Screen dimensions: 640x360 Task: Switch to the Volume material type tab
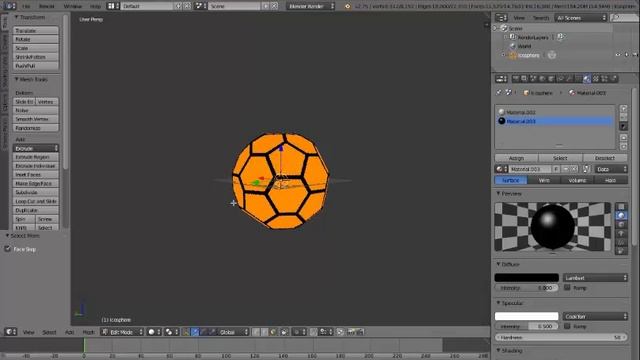(x=577, y=180)
